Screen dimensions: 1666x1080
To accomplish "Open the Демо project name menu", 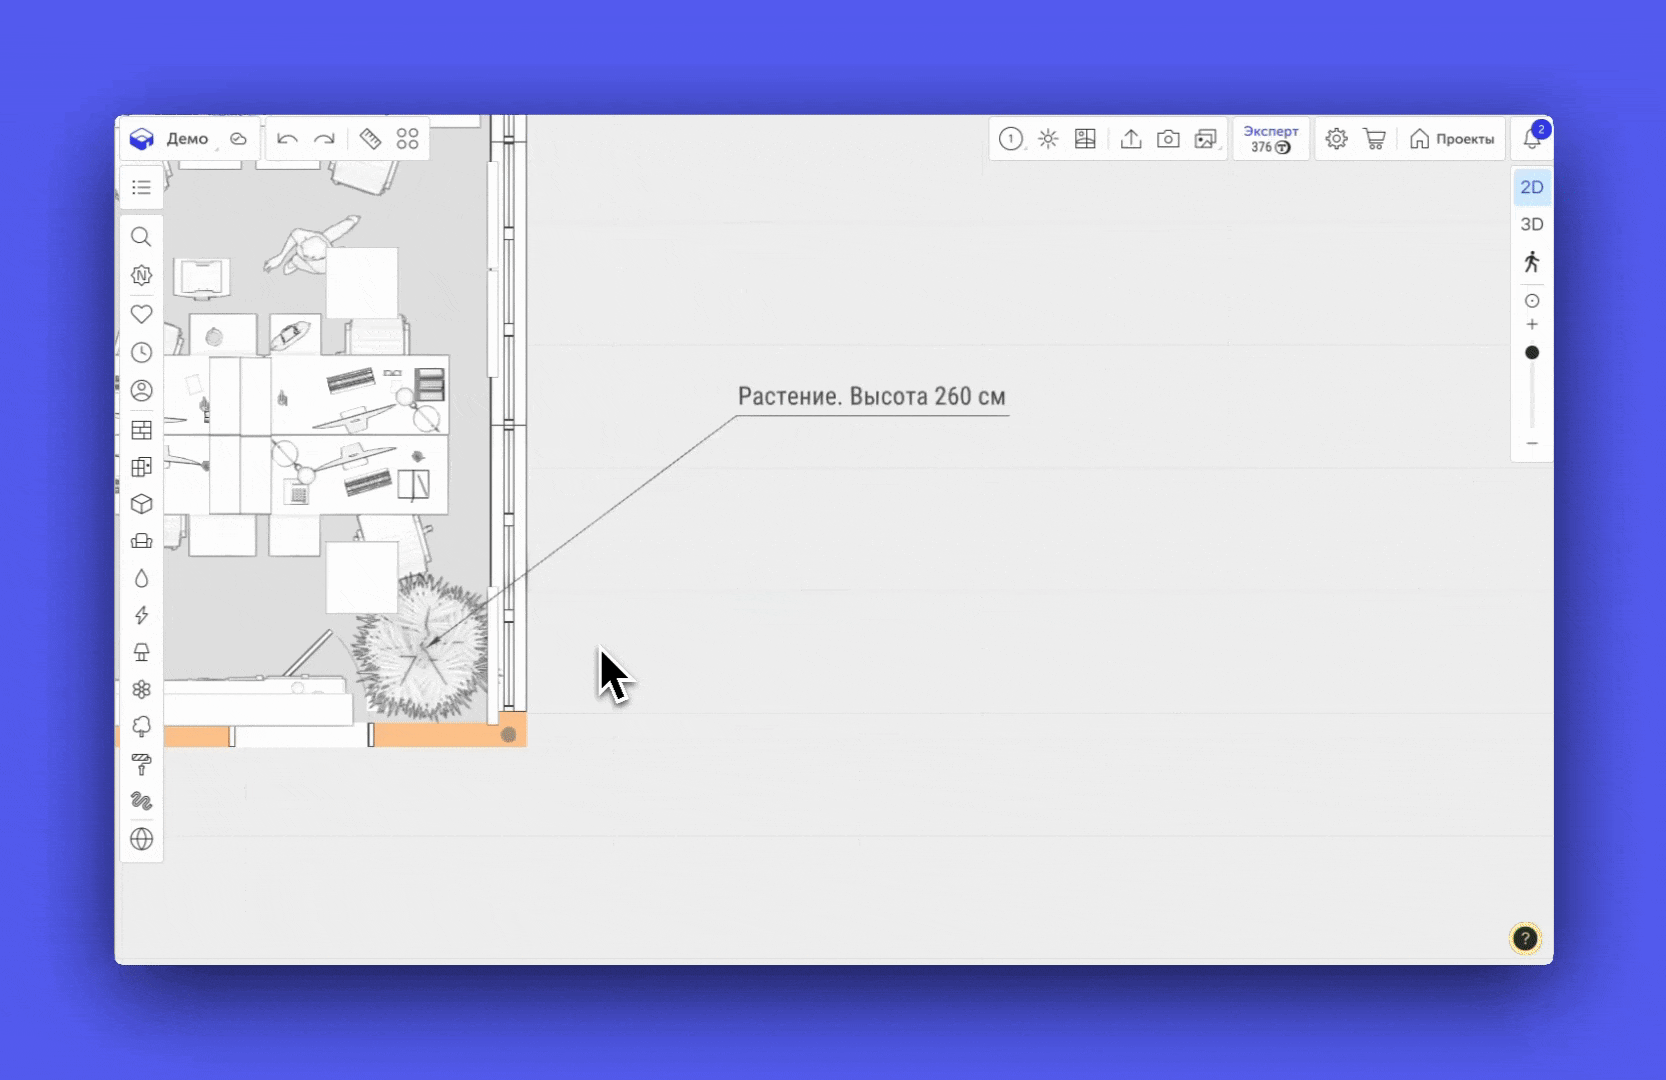I will (187, 139).
